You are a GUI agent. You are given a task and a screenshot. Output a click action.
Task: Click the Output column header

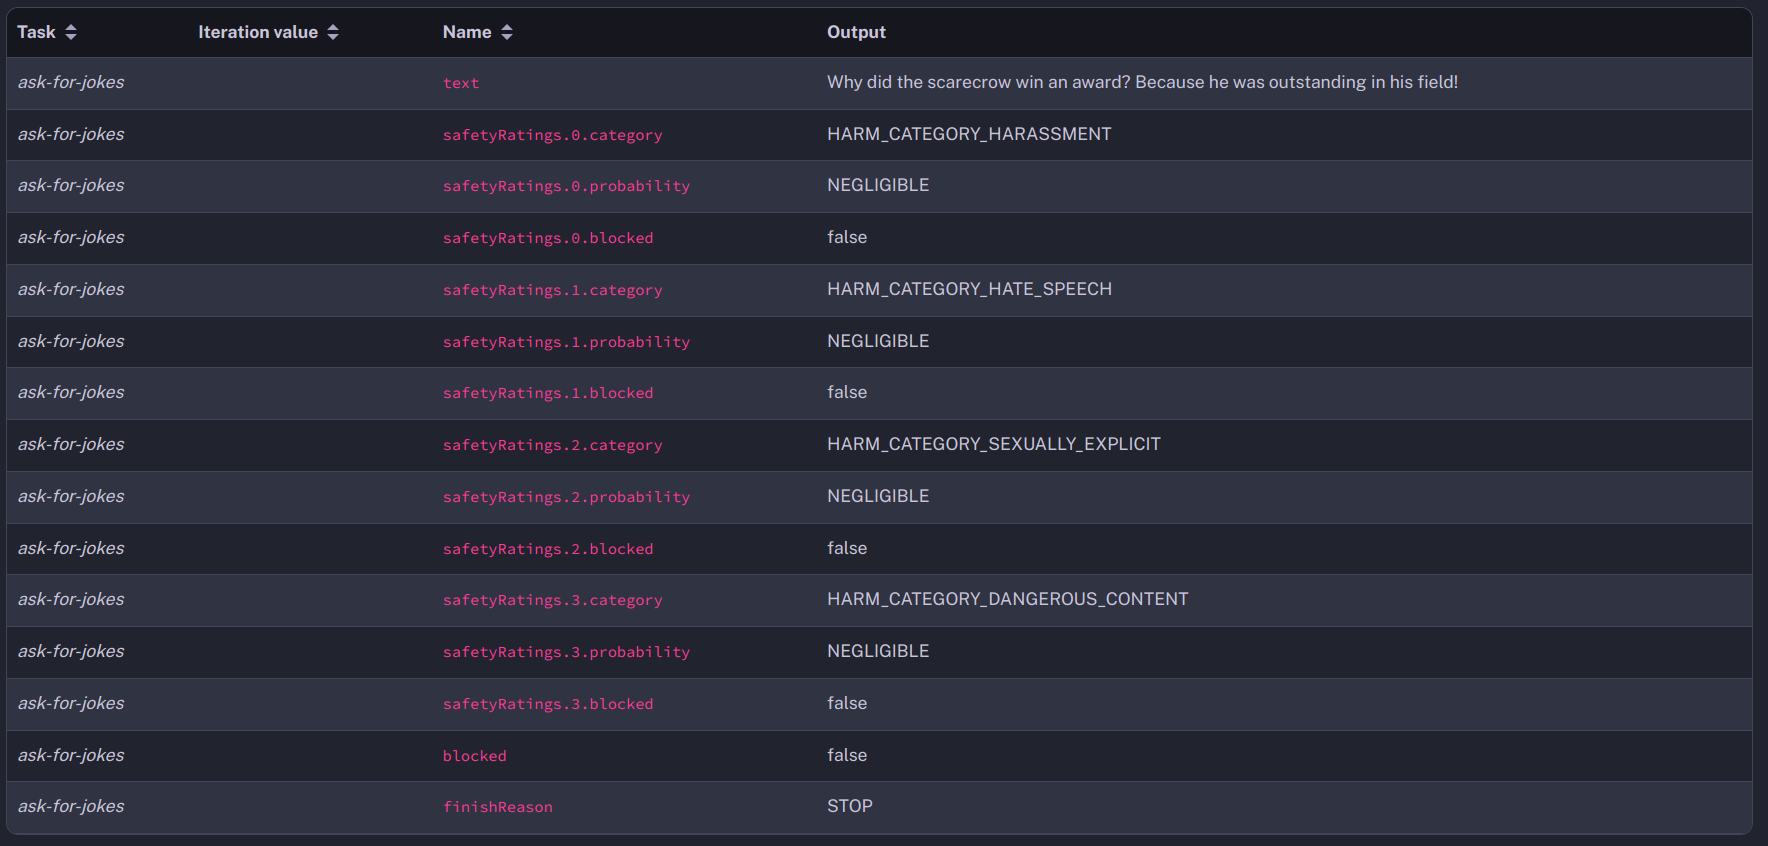tap(856, 32)
